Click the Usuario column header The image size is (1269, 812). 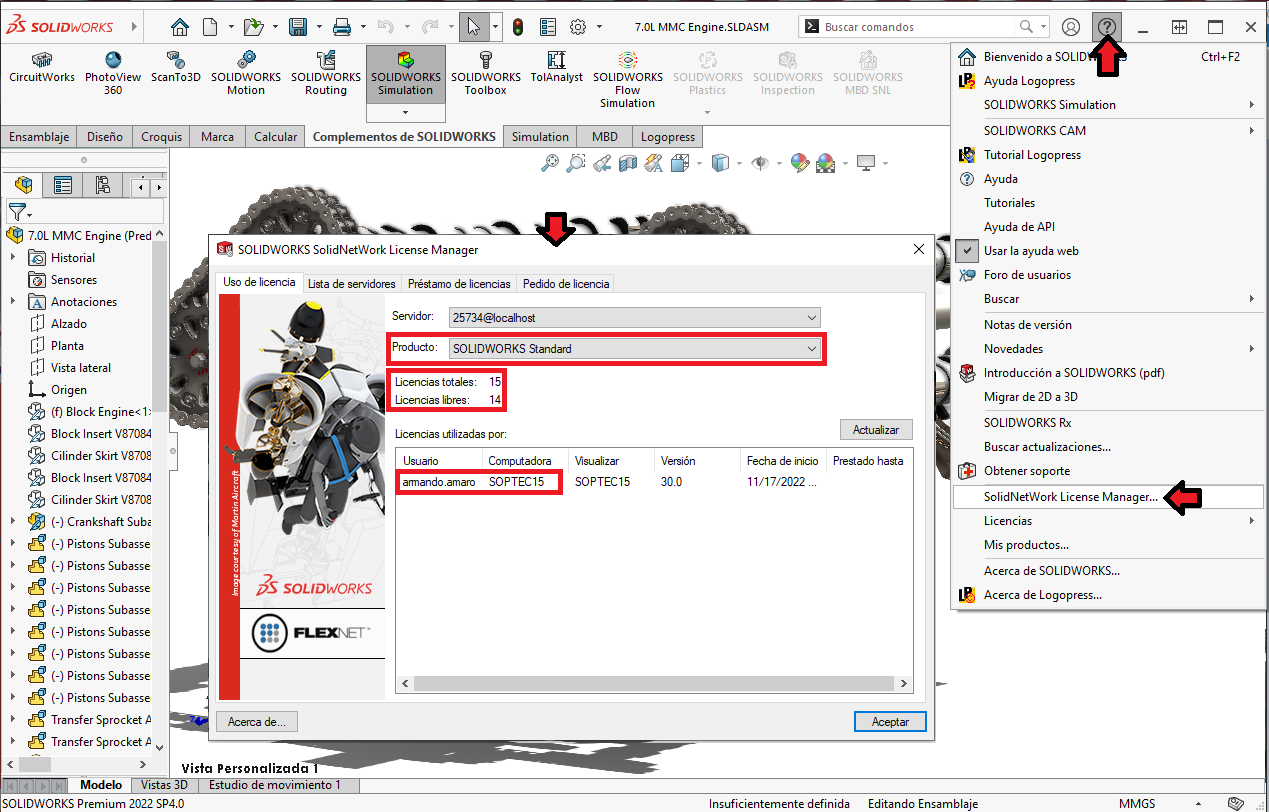click(x=440, y=461)
